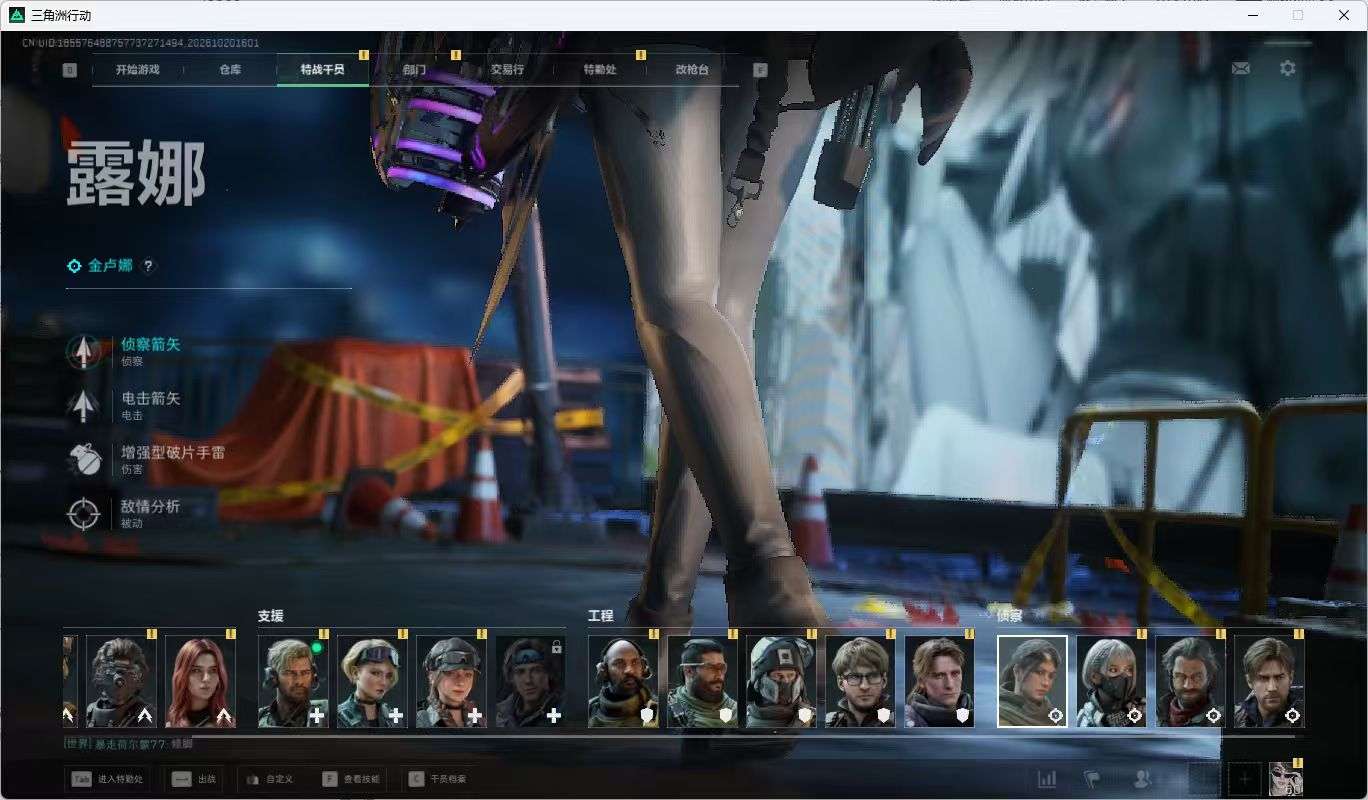Click the question mark beside 金卢娜
Image resolution: width=1368 pixels, height=800 pixels.
148,266
